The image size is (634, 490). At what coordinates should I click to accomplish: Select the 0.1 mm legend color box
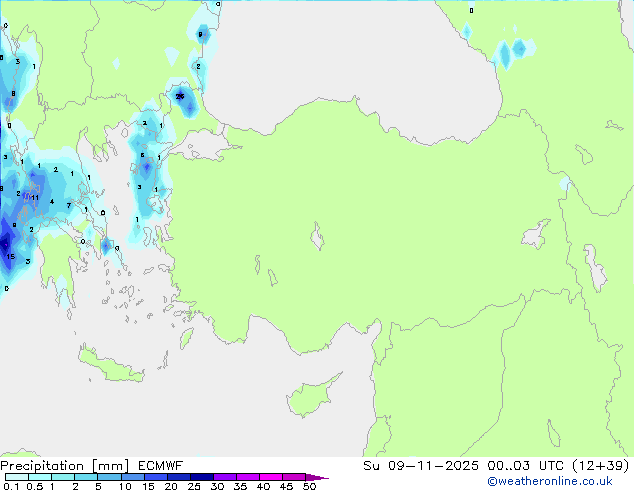[17, 477]
